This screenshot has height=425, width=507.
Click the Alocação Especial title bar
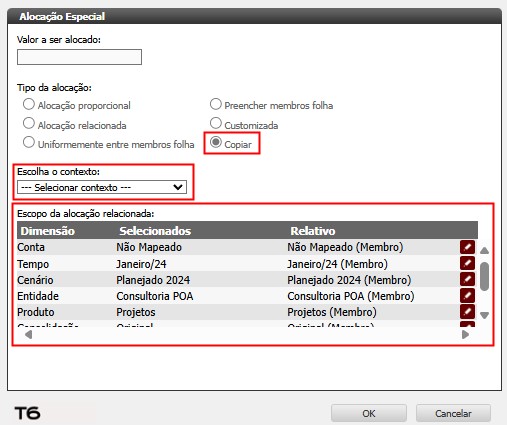pyautogui.click(x=254, y=16)
